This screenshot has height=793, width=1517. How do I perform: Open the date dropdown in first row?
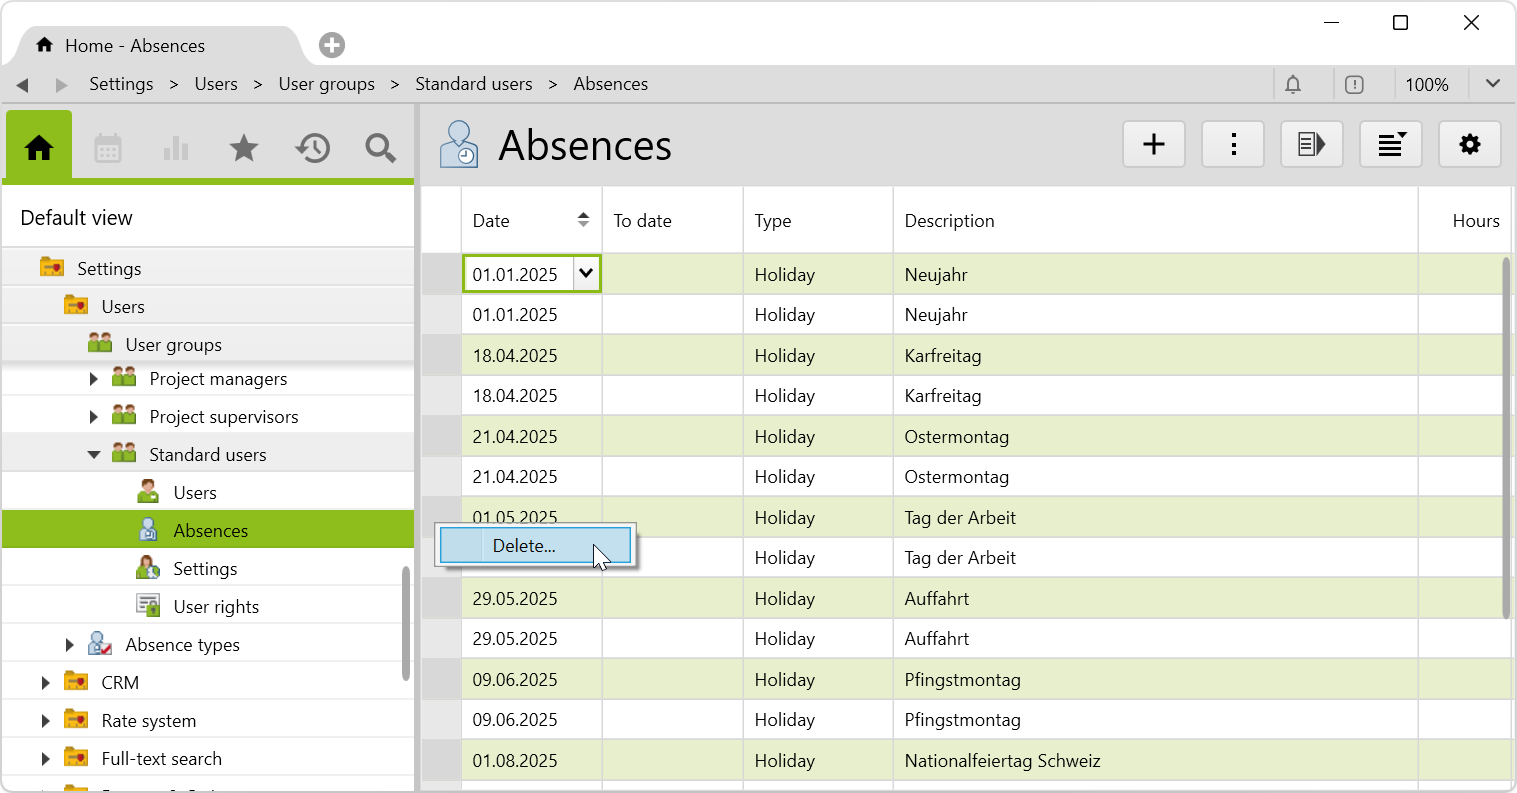[586, 273]
